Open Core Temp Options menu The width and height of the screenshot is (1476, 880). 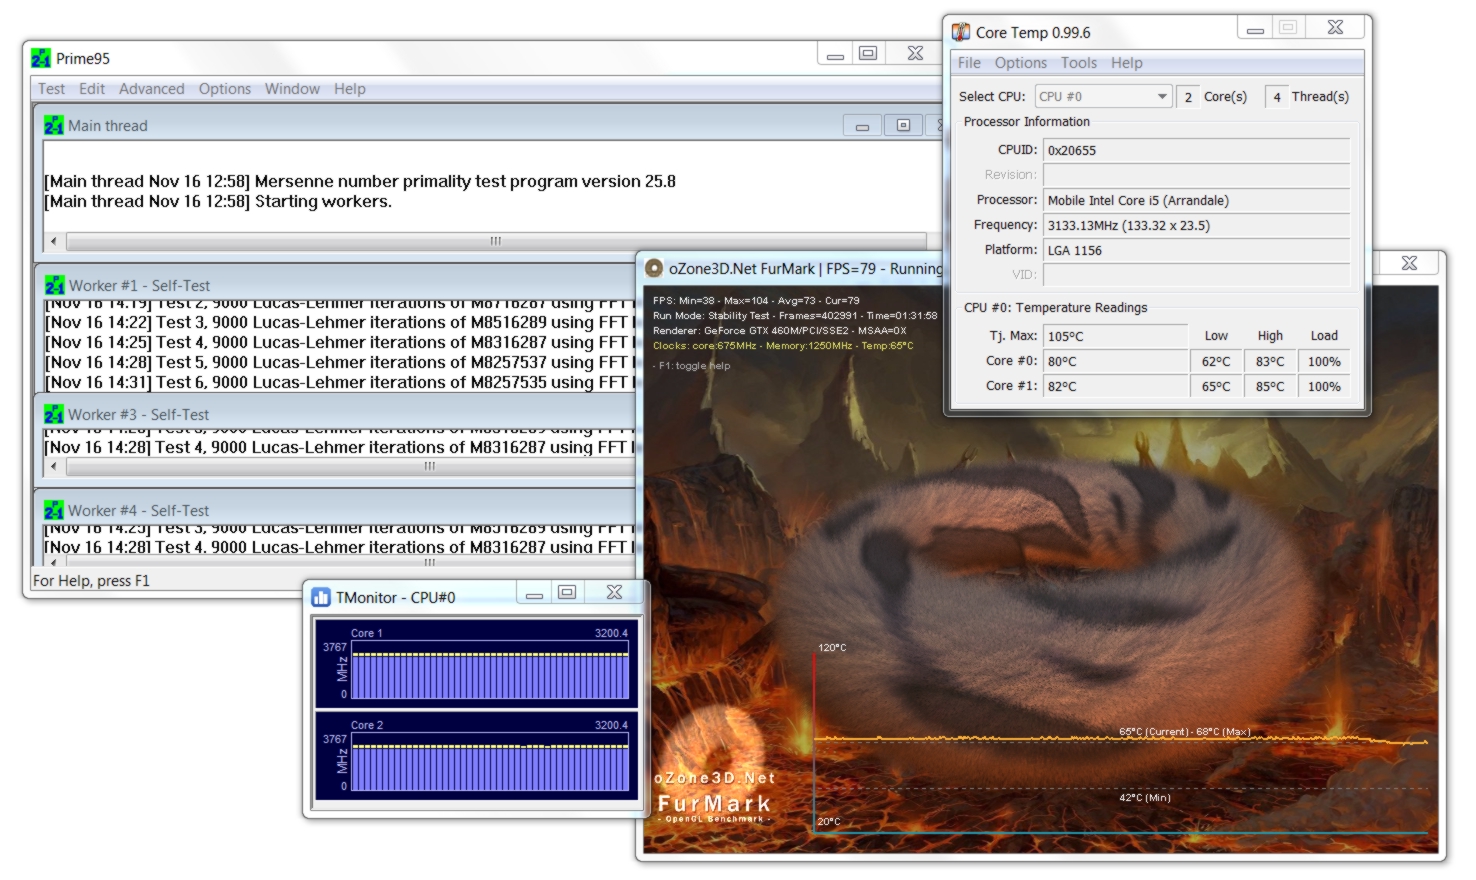click(1020, 63)
